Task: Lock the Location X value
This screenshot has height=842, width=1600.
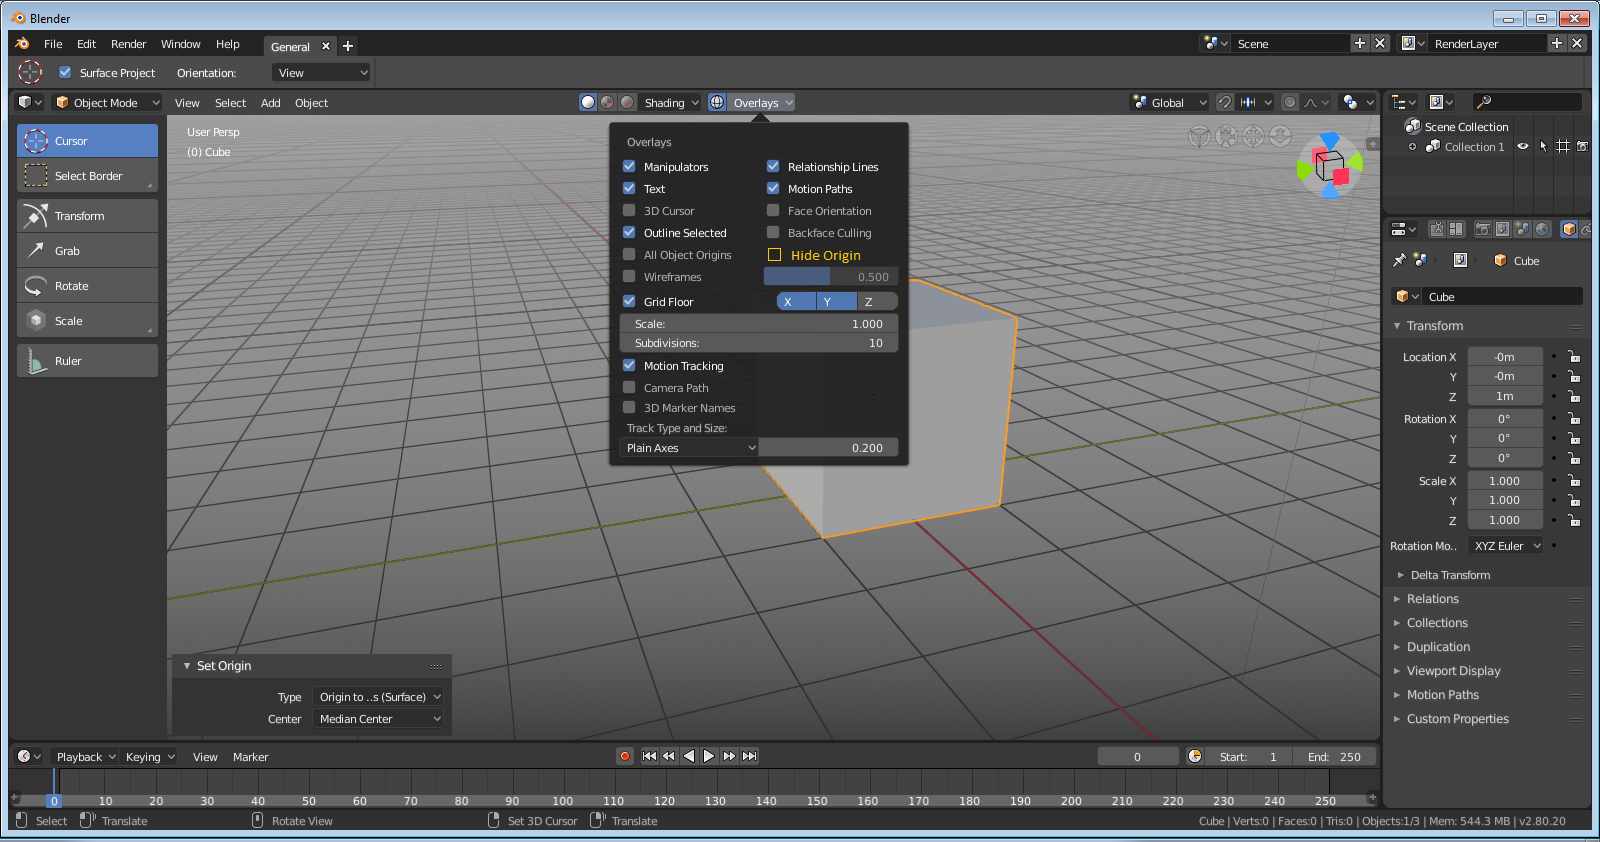Action: click(x=1574, y=356)
